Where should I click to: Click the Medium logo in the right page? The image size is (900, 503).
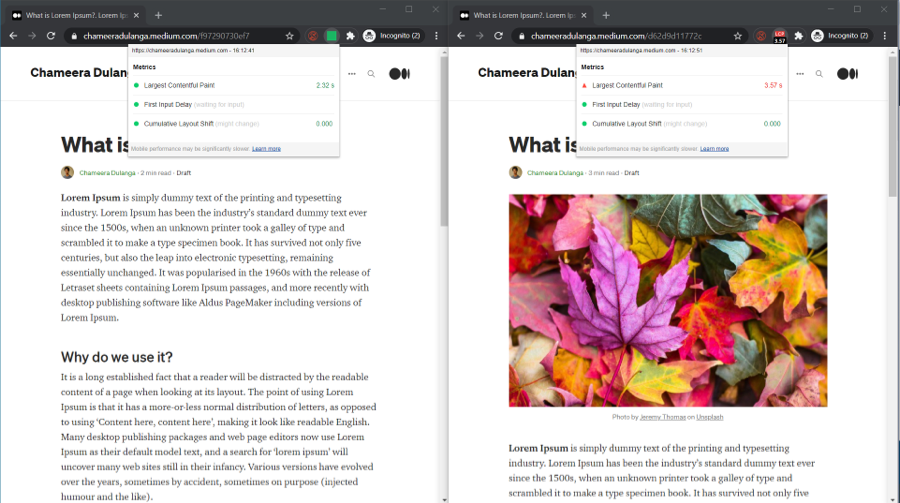[847, 73]
